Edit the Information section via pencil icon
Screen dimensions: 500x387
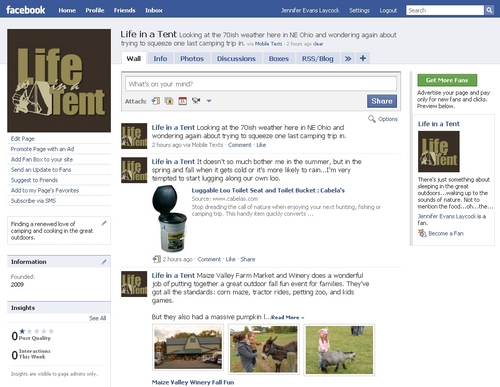(x=104, y=262)
